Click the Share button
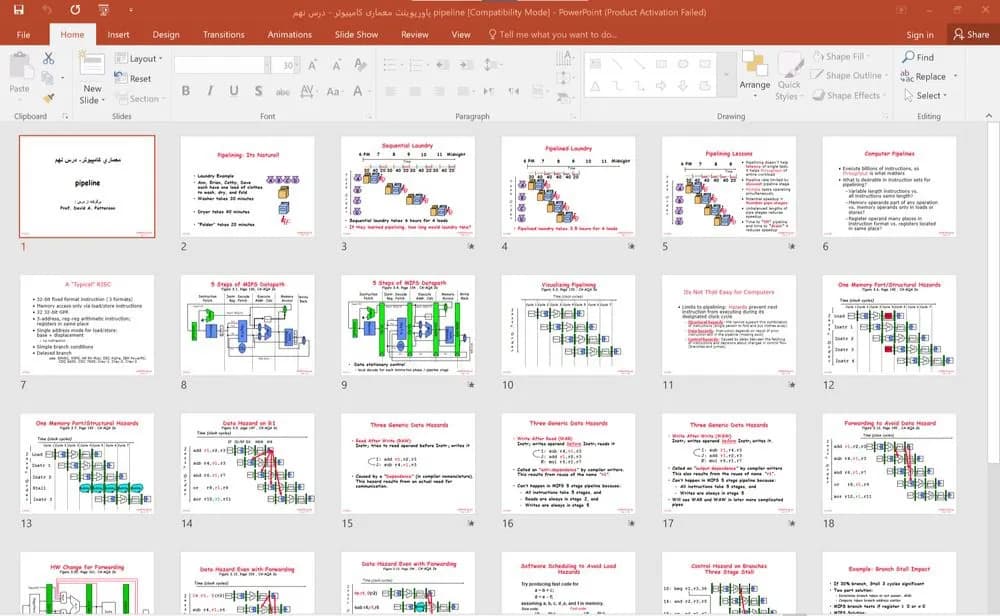 pos(971,34)
